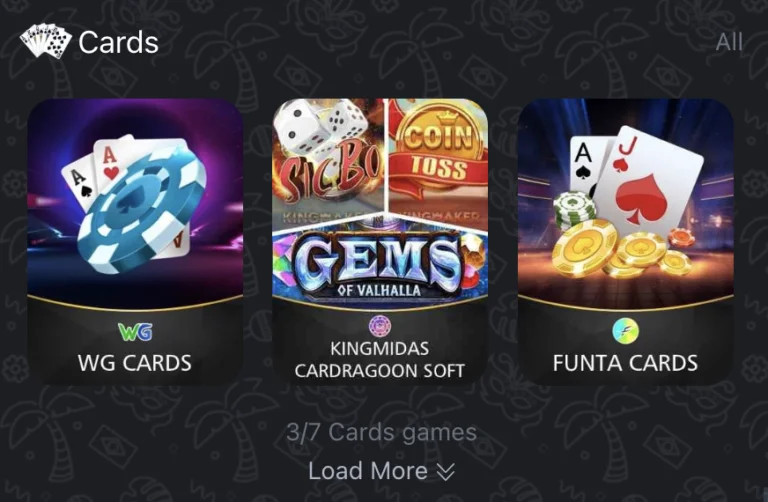768x502 pixels.
Task: Open the FUNTA CARDS label
Action: pyautogui.click(x=625, y=363)
